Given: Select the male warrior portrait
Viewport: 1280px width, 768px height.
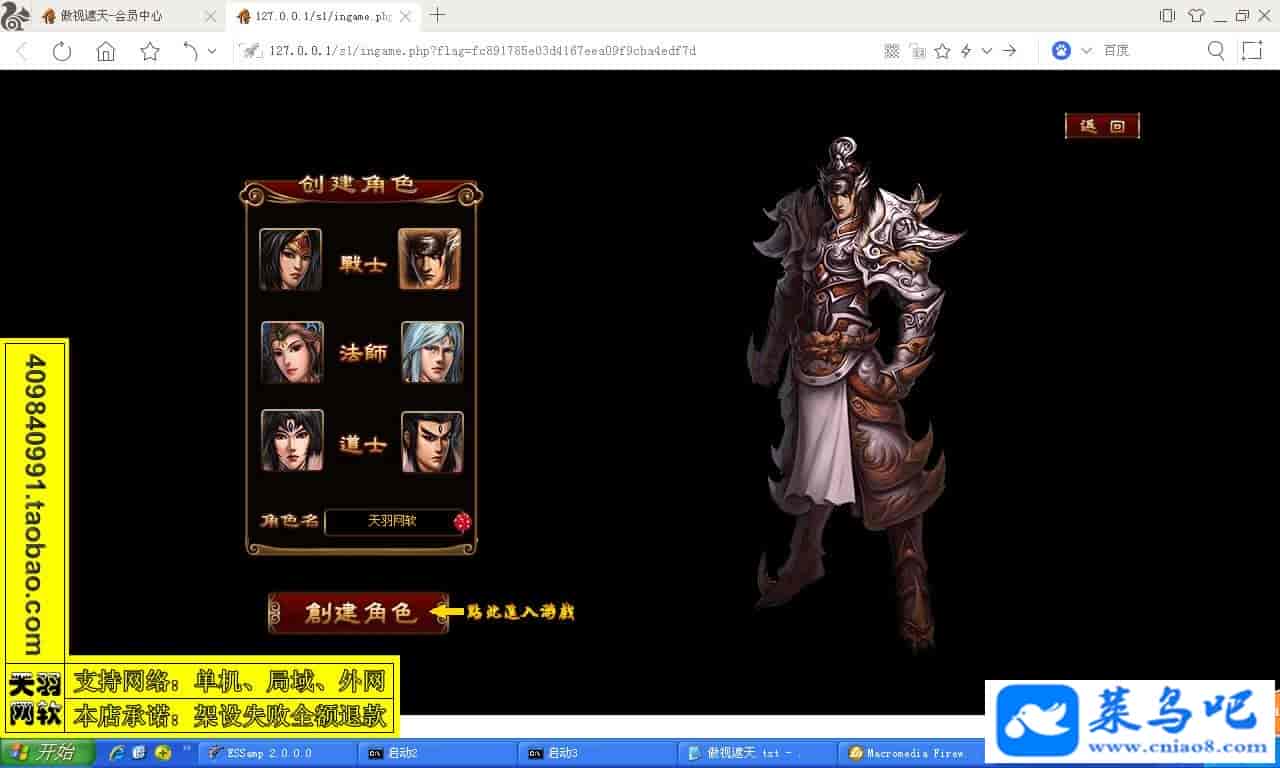Looking at the screenshot, I should tap(430, 259).
